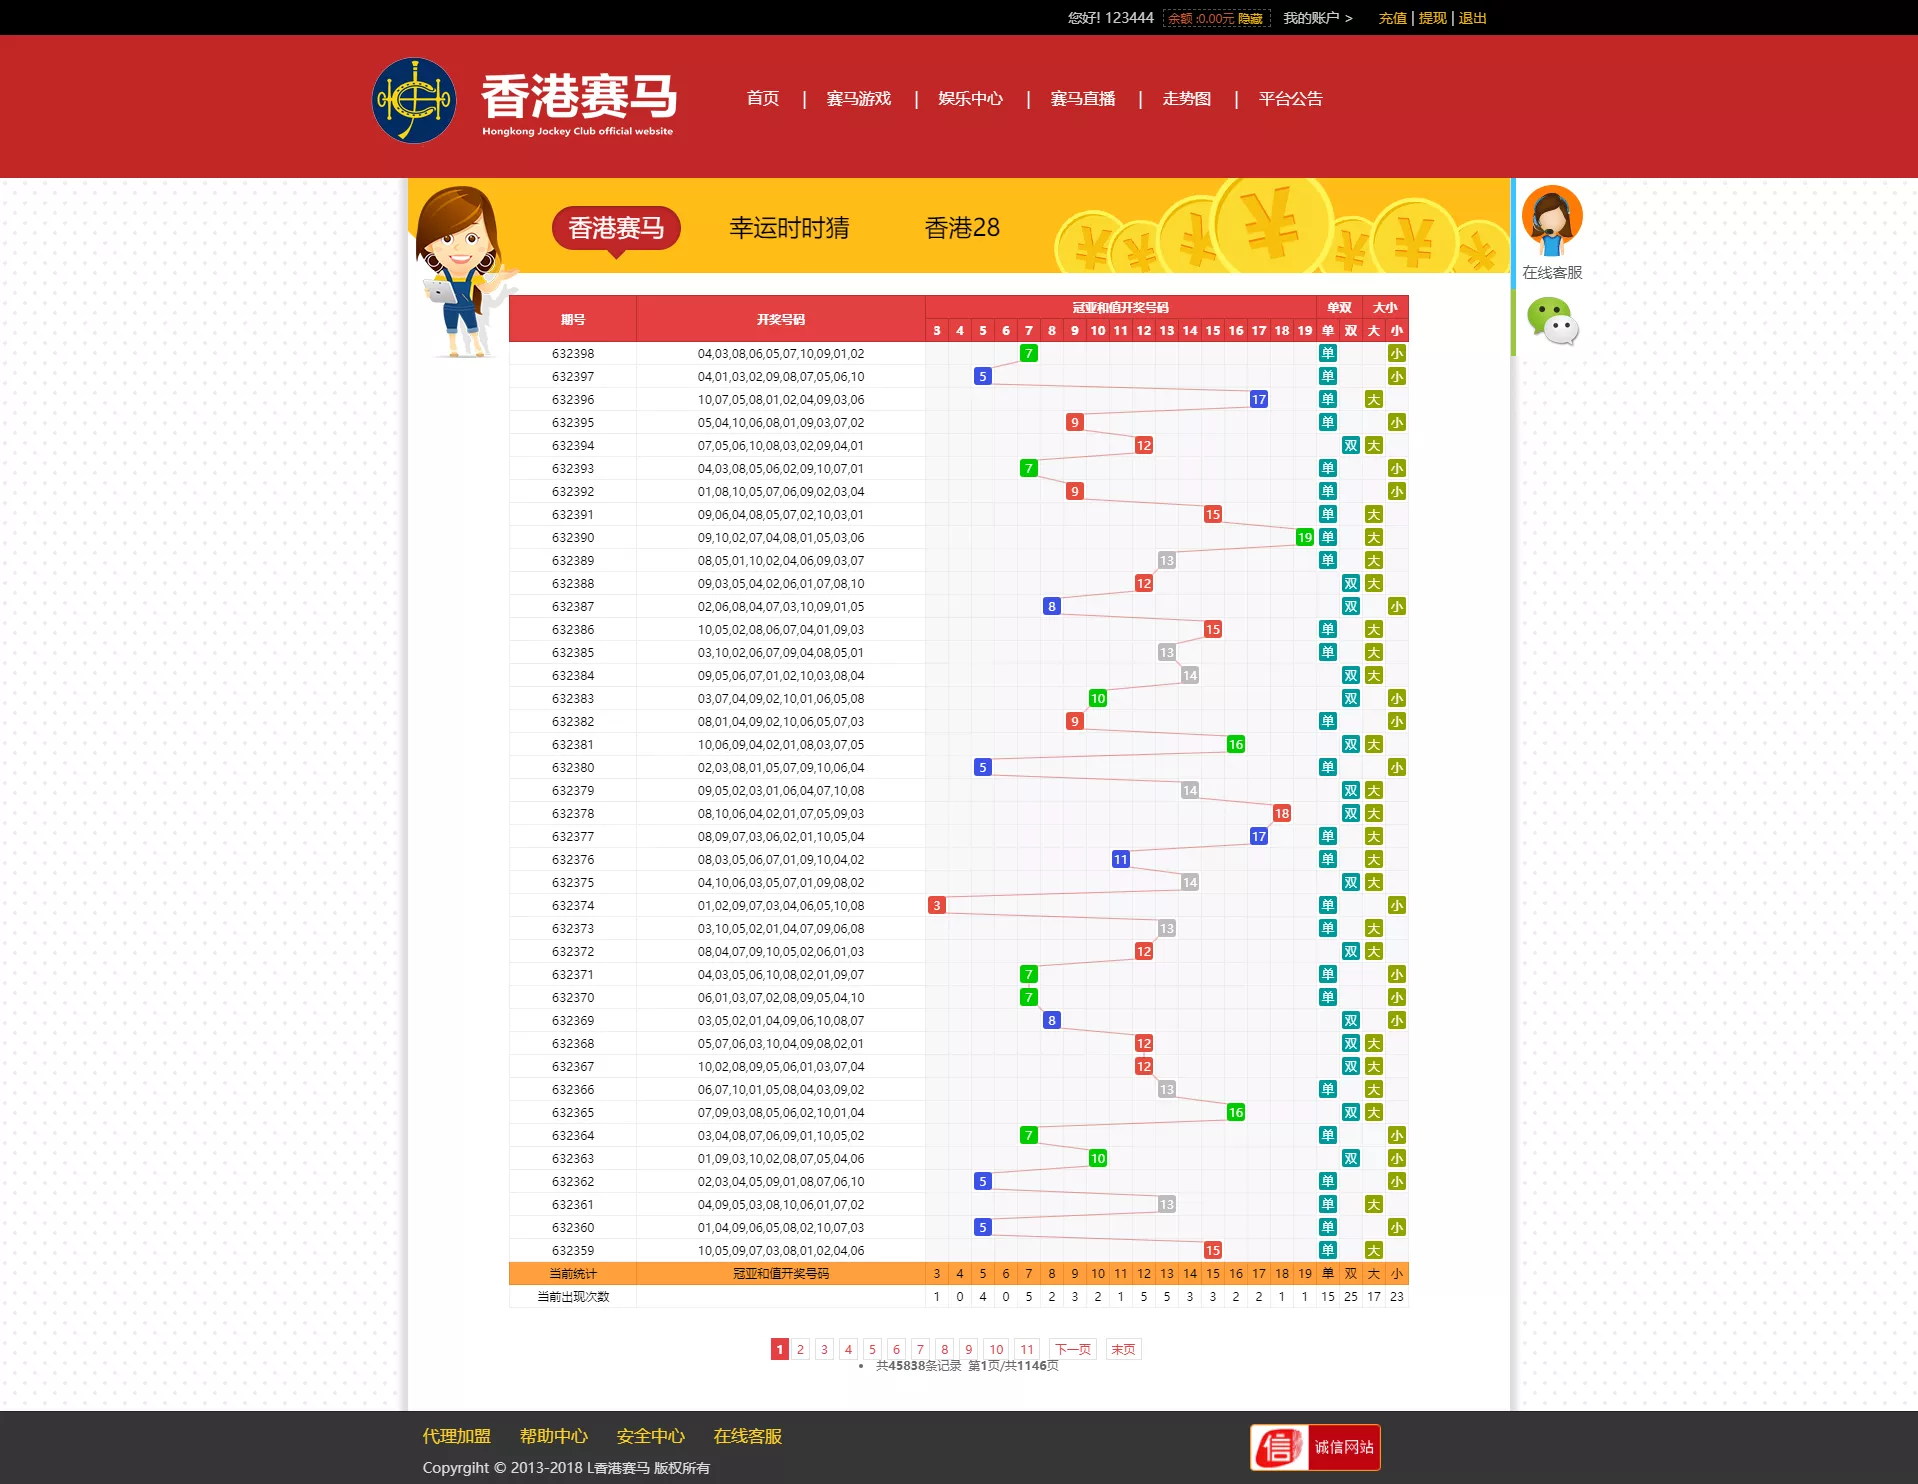Go to the next page via 下一页

pos(1072,1348)
